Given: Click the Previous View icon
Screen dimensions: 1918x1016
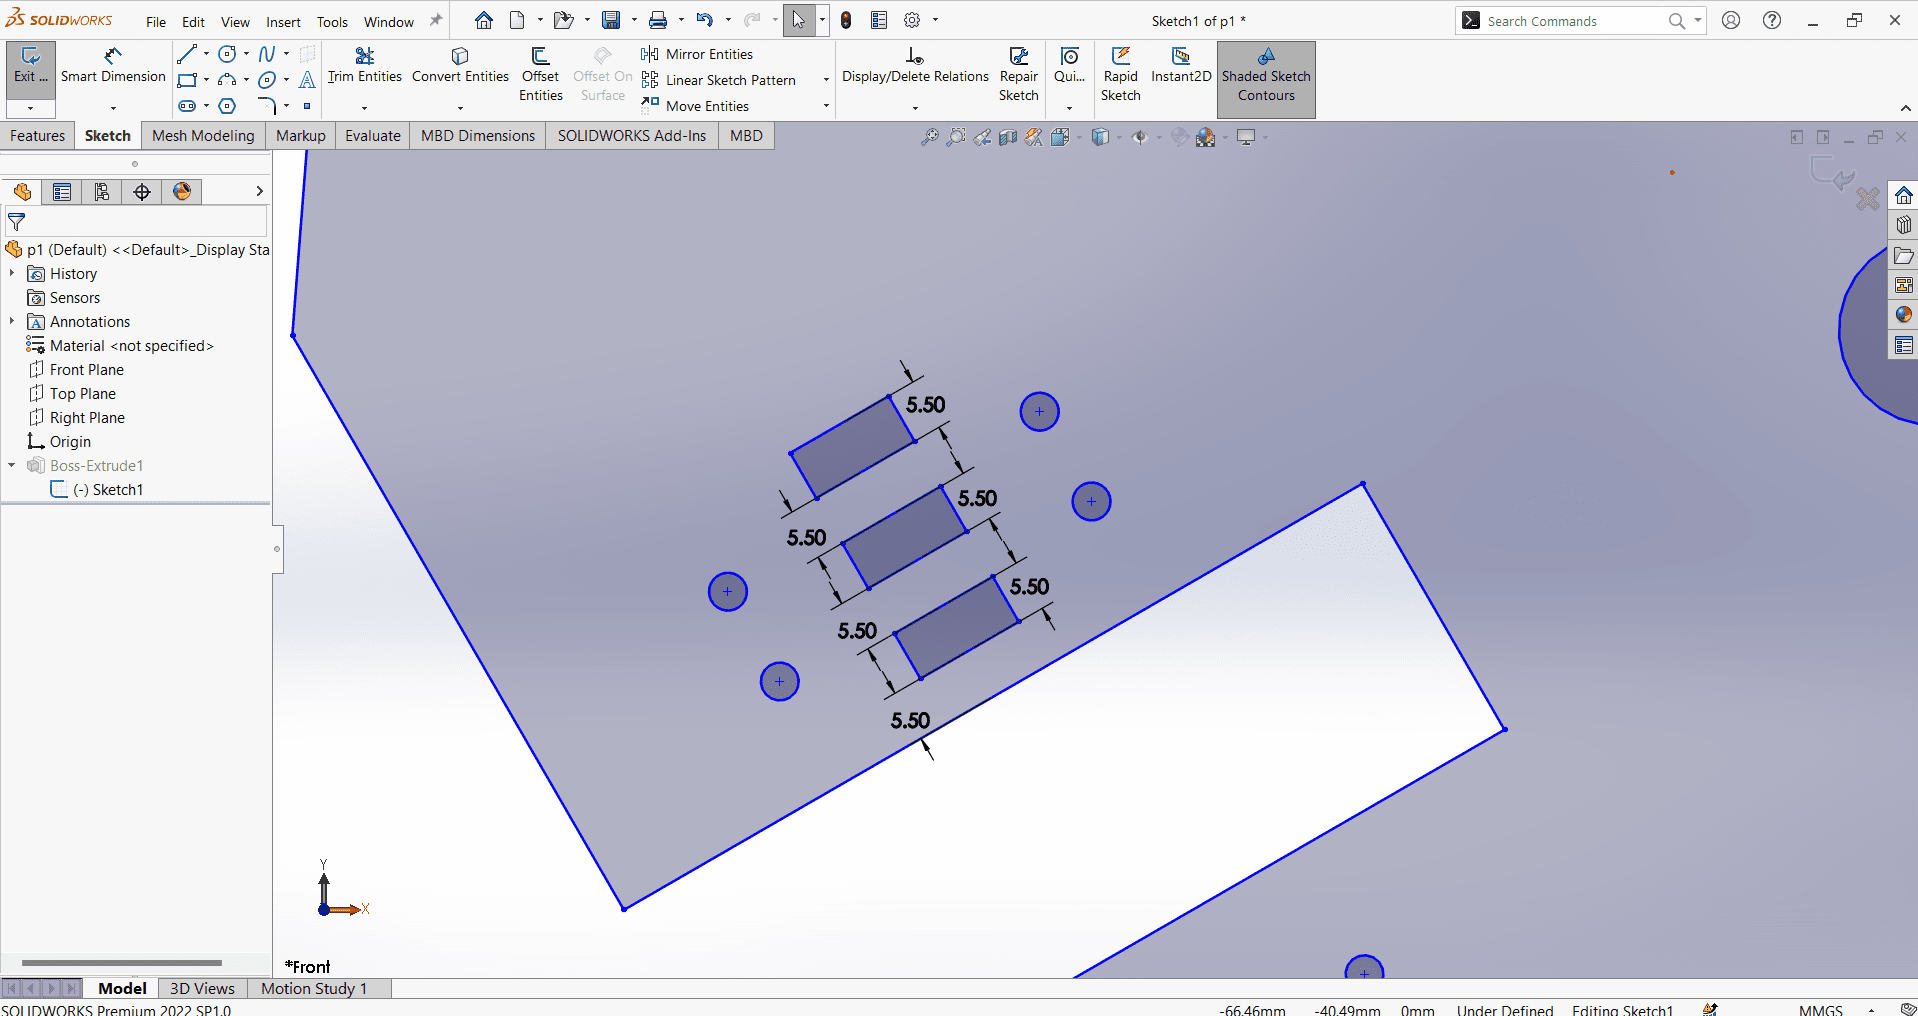Looking at the screenshot, I should click(x=982, y=137).
